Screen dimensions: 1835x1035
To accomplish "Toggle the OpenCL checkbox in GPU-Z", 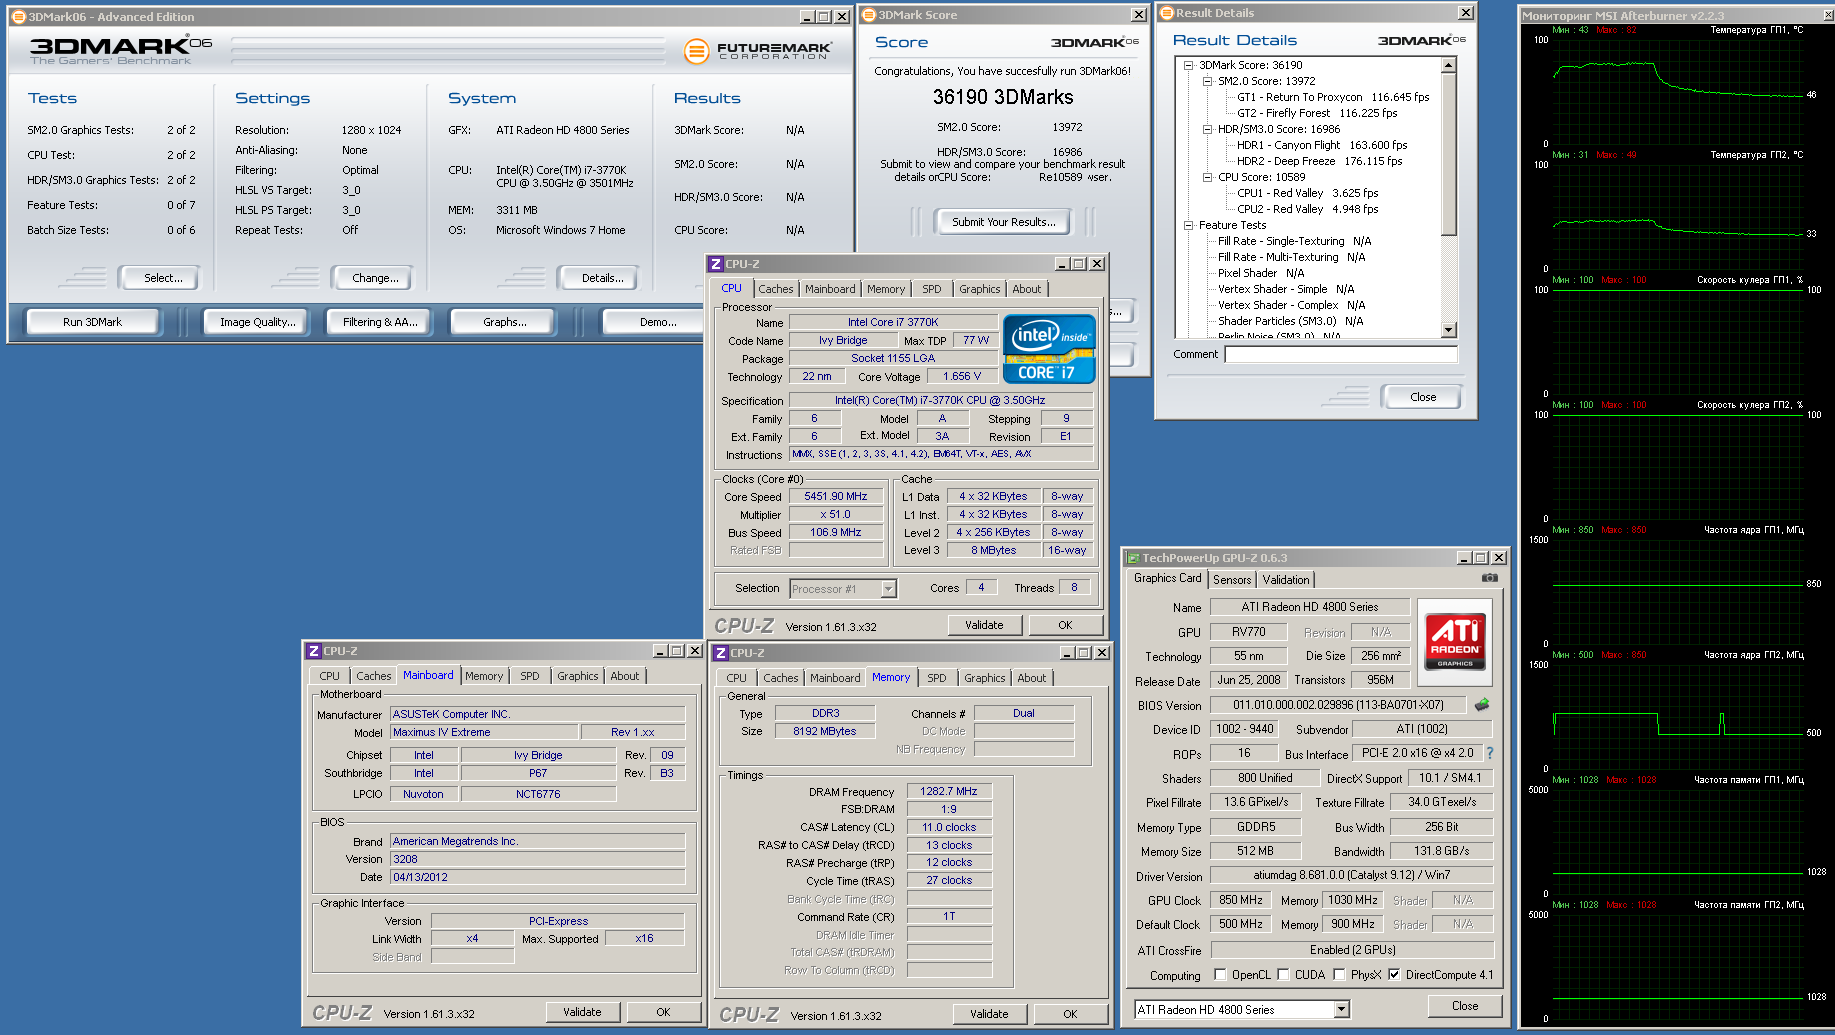I will [1220, 975].
